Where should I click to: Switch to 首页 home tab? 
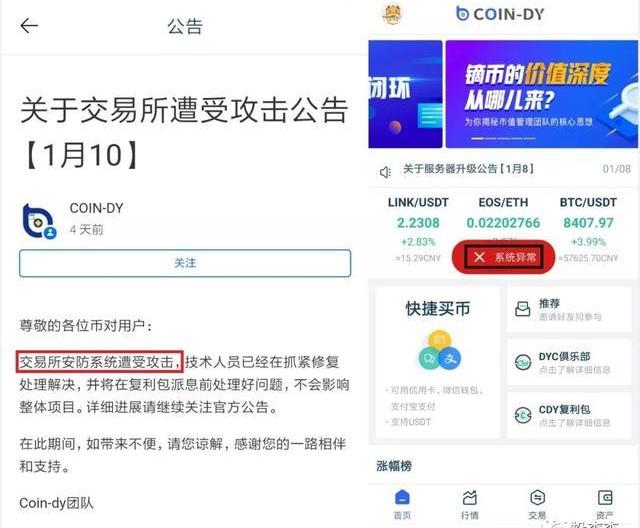pos(402,504)
